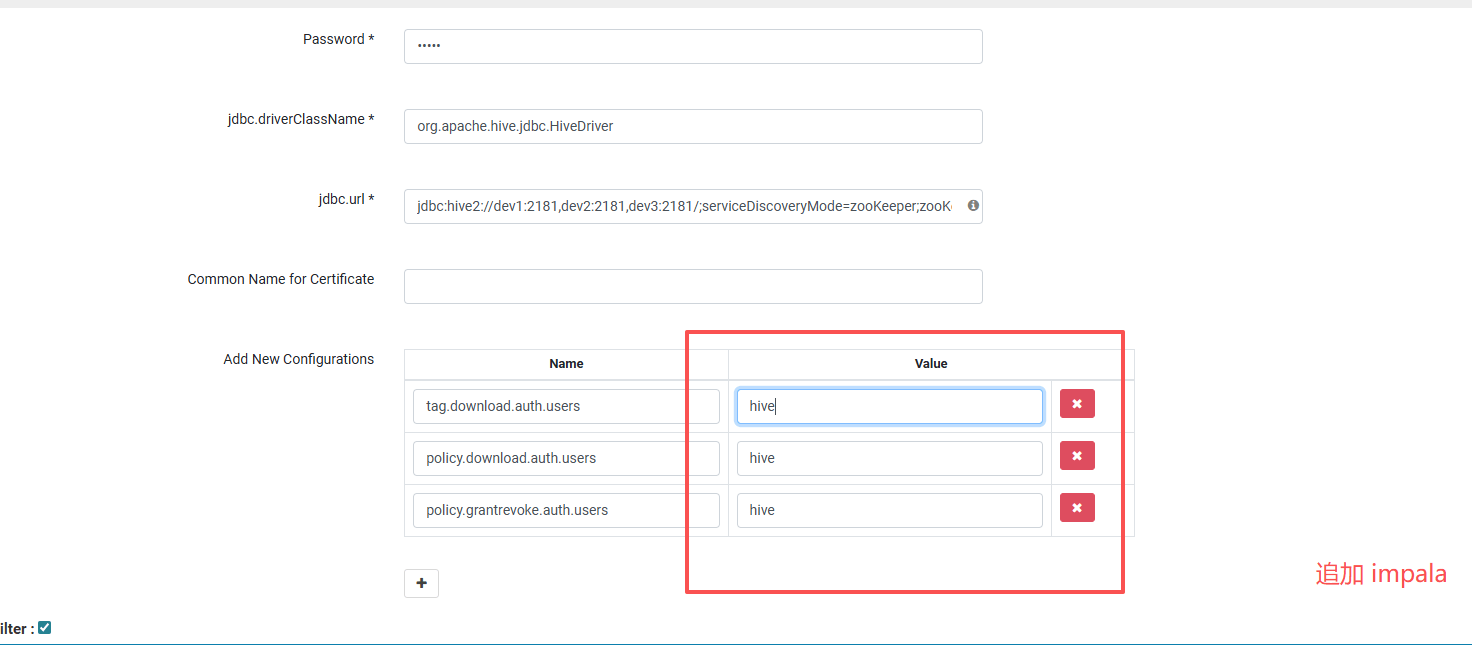Image resolution: width=1472 pixels, height=661 pixels.
Task: Click value field for tag.download.auth.users
Action: tap(889, 406)
